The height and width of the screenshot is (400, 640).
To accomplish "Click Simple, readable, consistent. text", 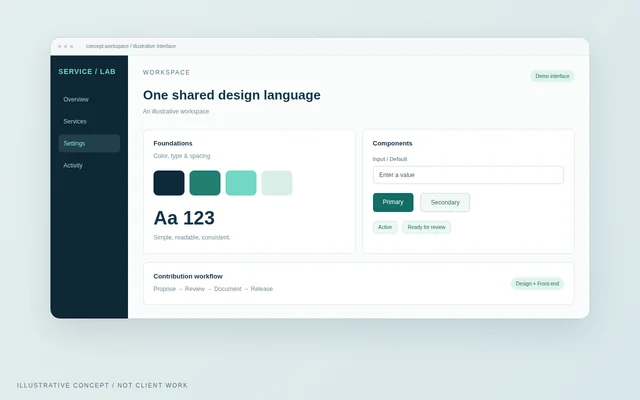I will tap(192, 238).
